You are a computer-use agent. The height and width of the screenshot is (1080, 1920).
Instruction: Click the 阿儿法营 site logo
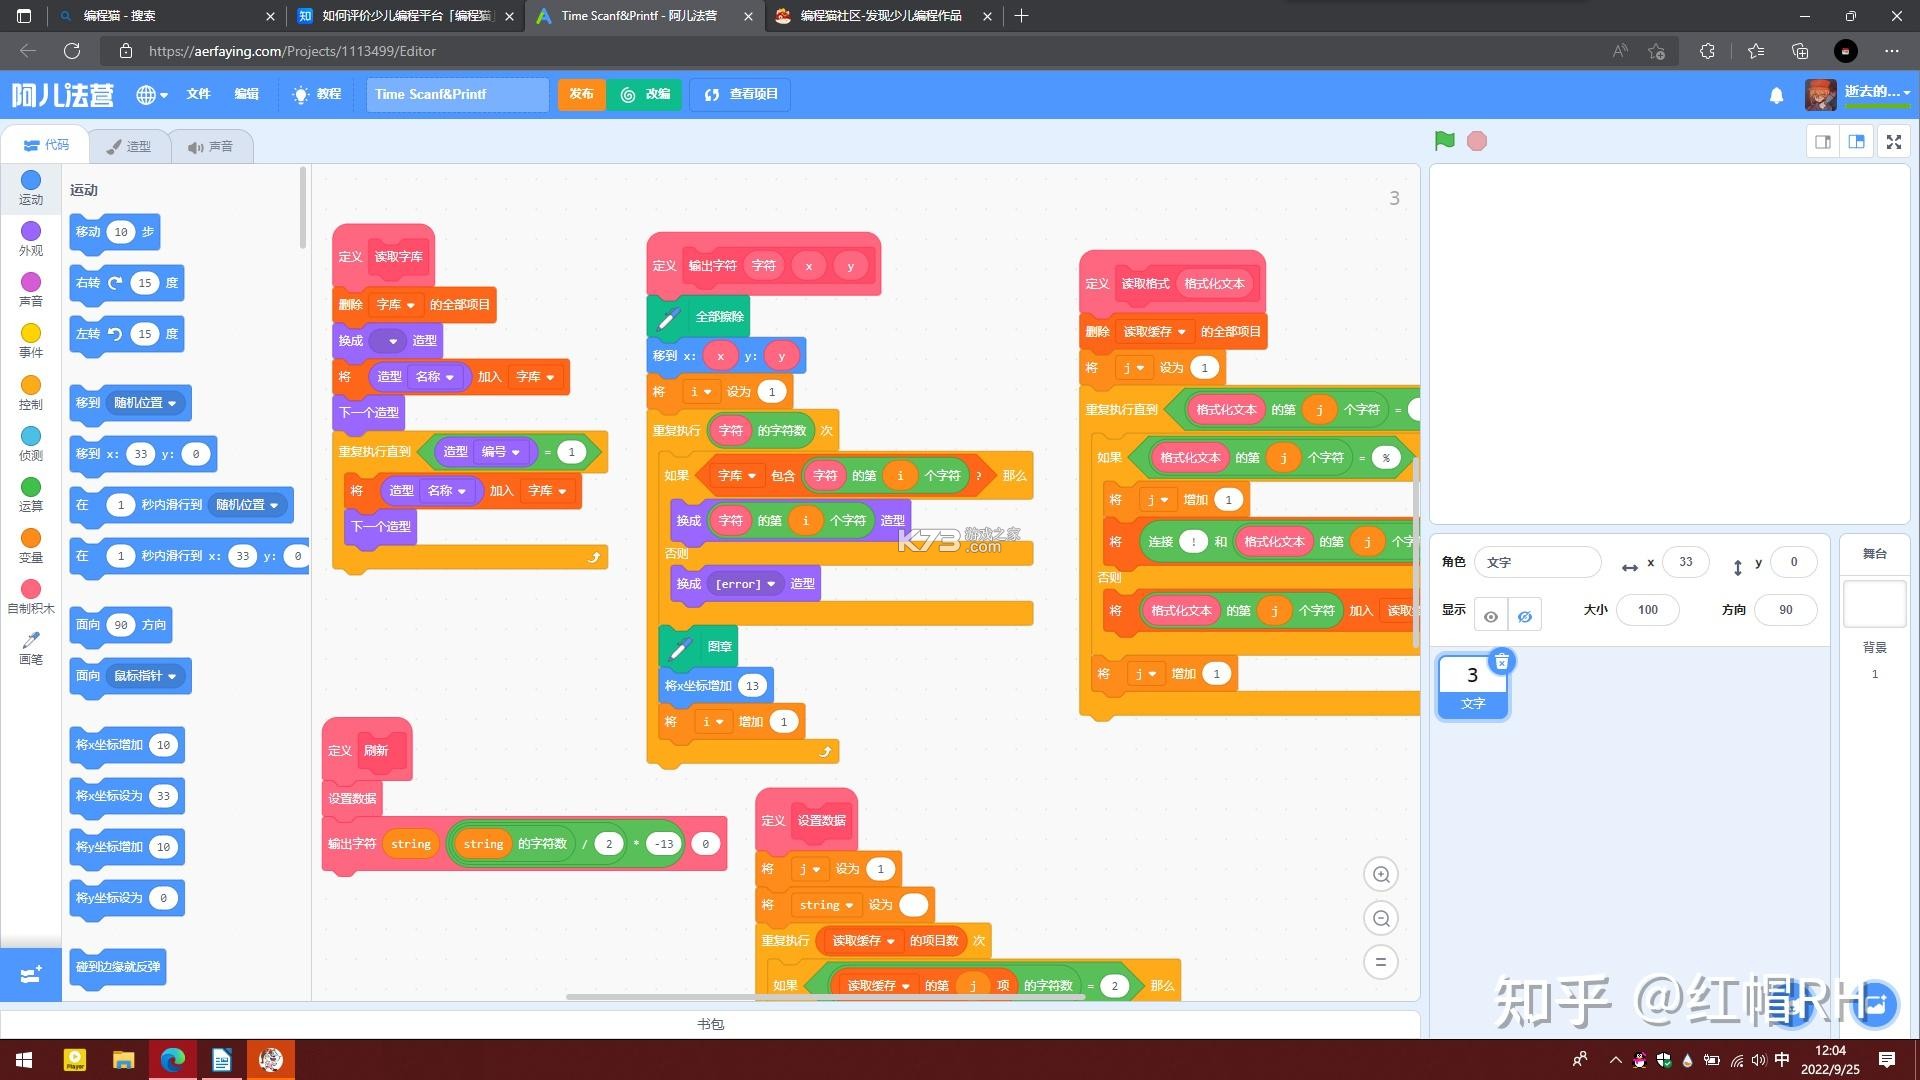[x=62, y=95]
